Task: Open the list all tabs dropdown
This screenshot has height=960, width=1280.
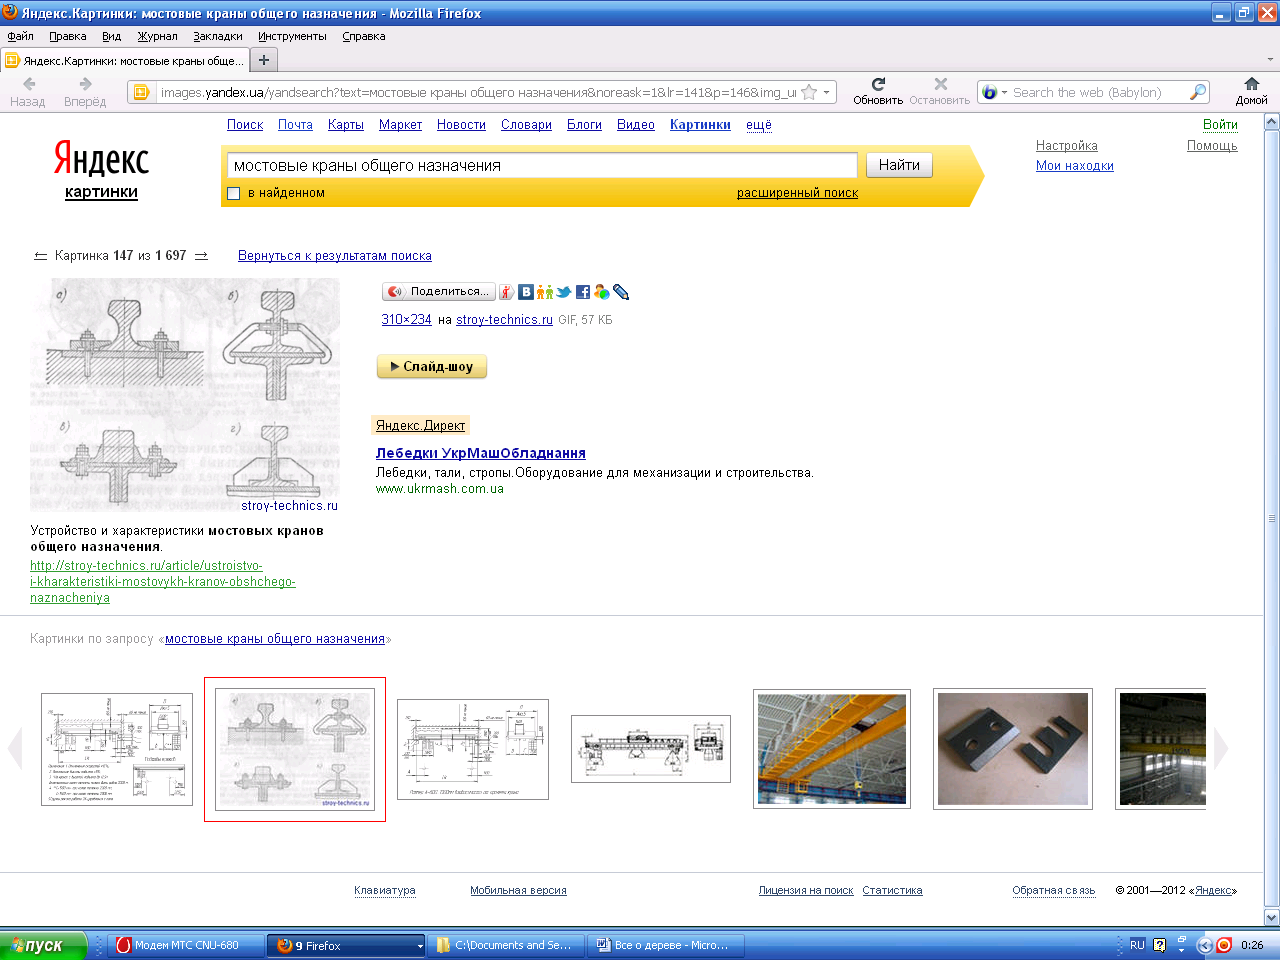Action: (1270, 60)
